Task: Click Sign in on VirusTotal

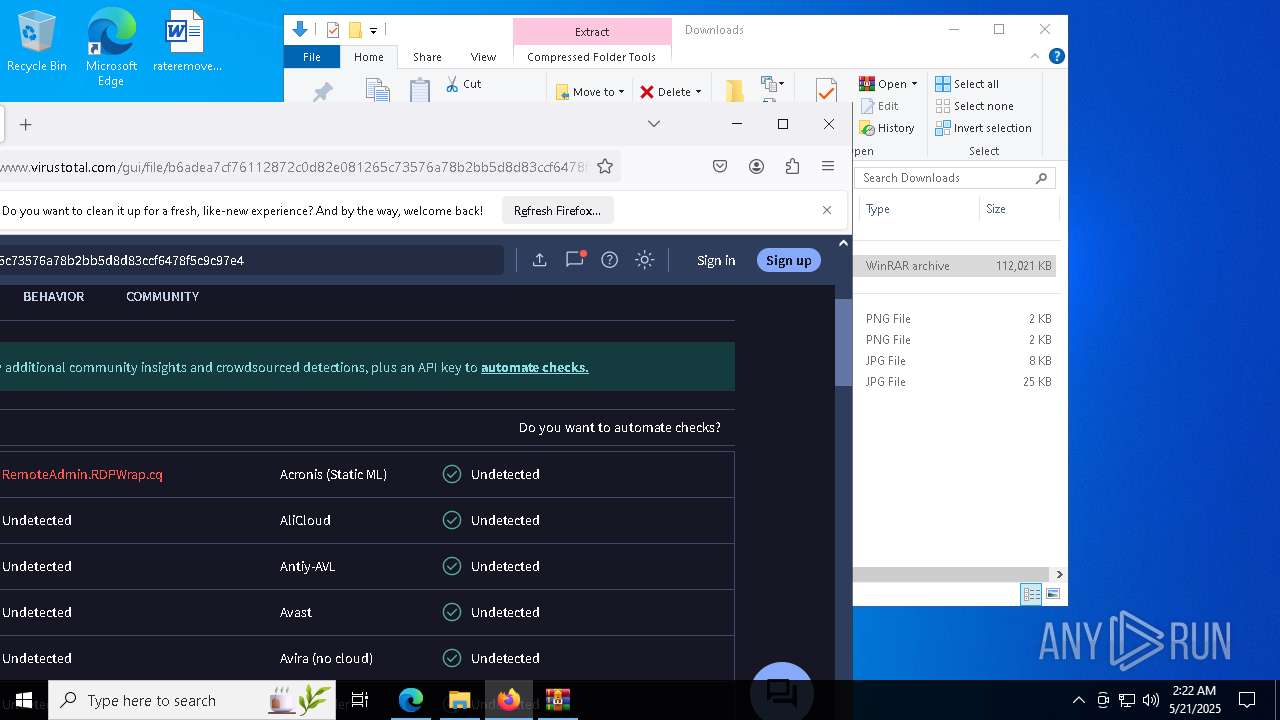Action: pos(716,260)
